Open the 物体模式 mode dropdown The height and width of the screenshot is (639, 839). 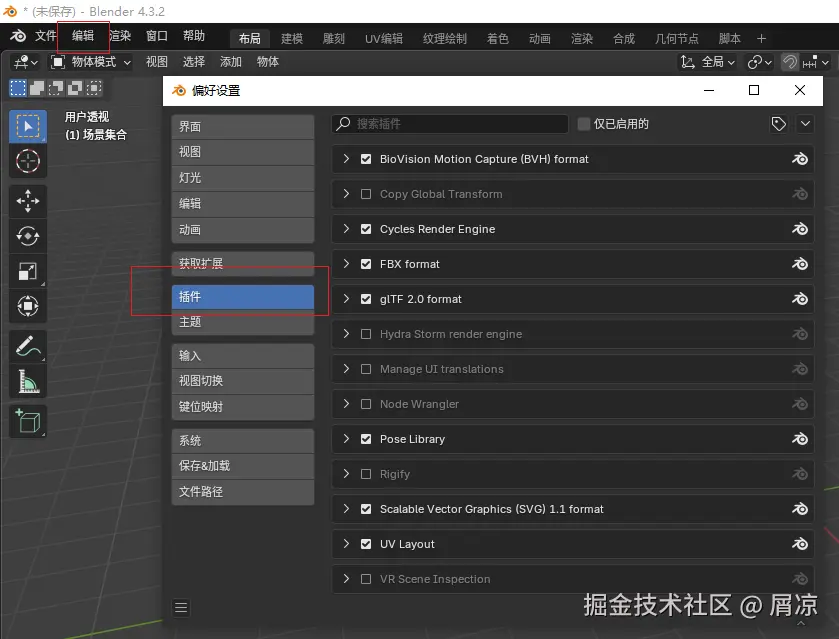point(91,62)
